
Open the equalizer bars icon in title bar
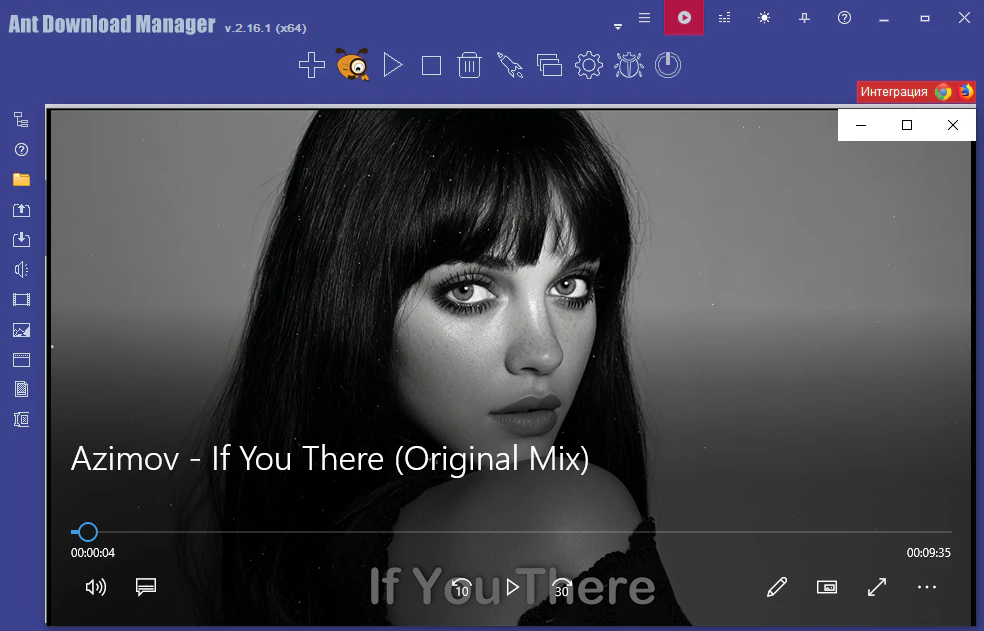(x=724, y=18)
